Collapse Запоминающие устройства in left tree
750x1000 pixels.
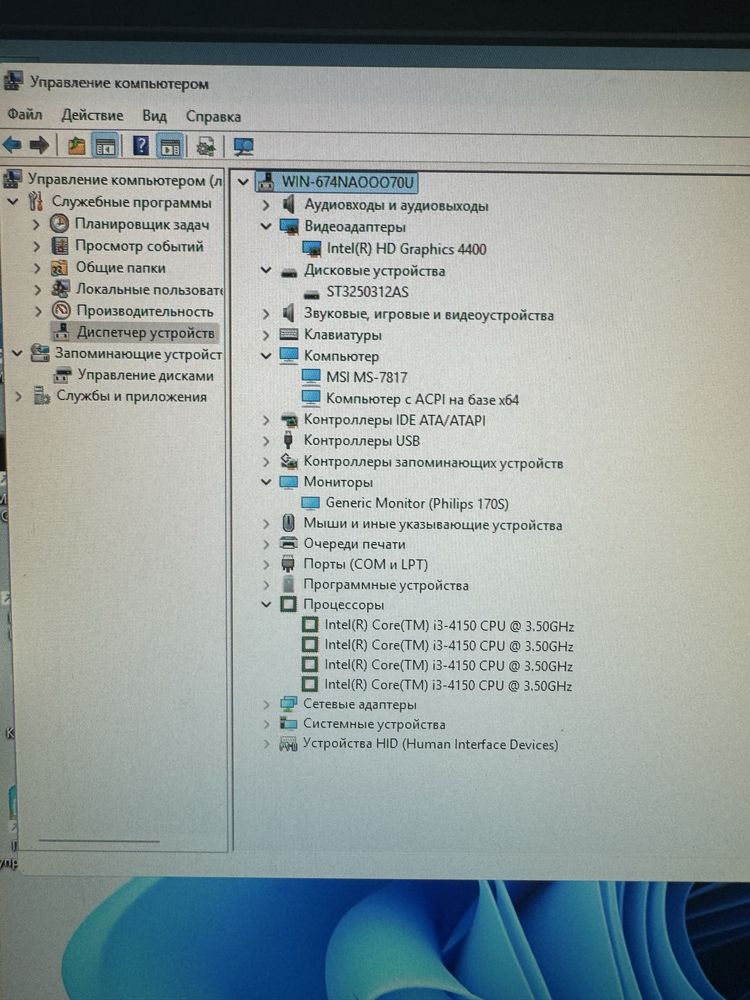[x=17, y=353]
